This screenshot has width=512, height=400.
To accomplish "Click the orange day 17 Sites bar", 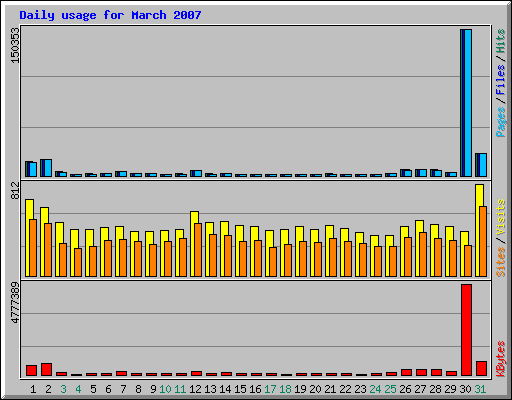I will (x=273, y=262).
